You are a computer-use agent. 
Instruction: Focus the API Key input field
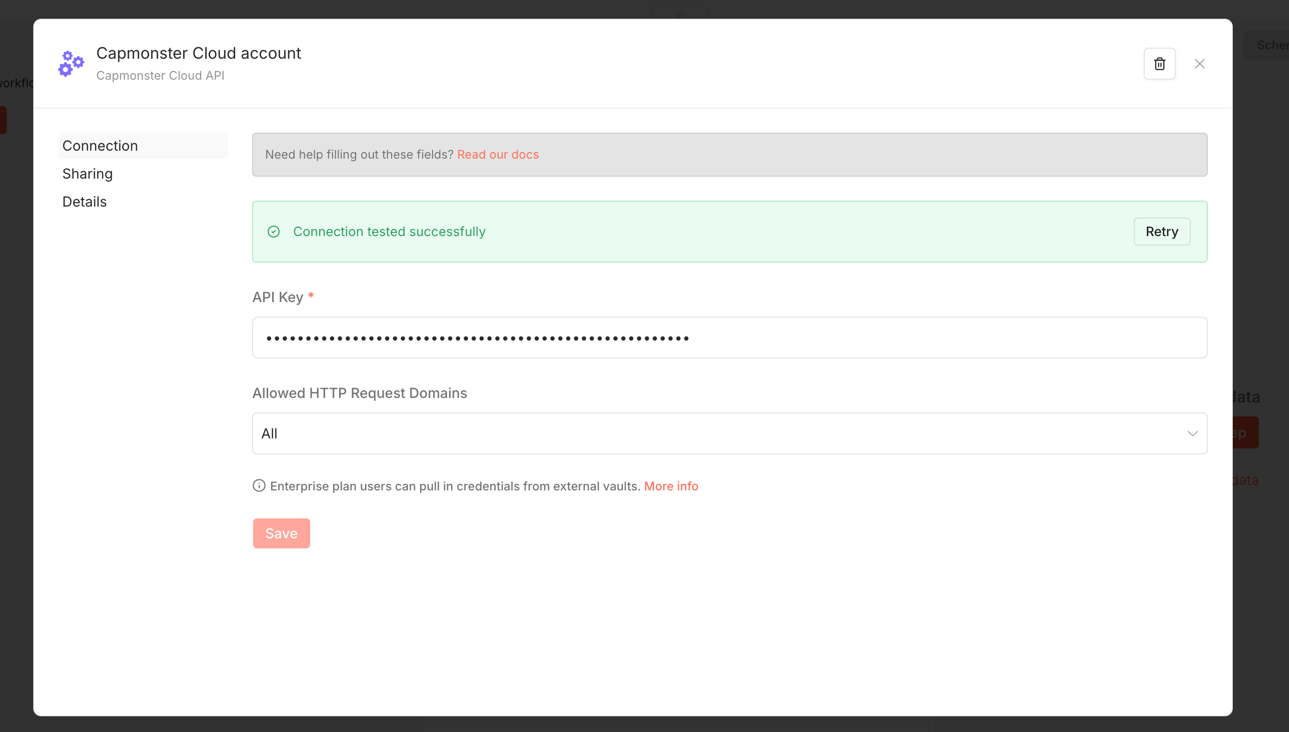(729, 338)
